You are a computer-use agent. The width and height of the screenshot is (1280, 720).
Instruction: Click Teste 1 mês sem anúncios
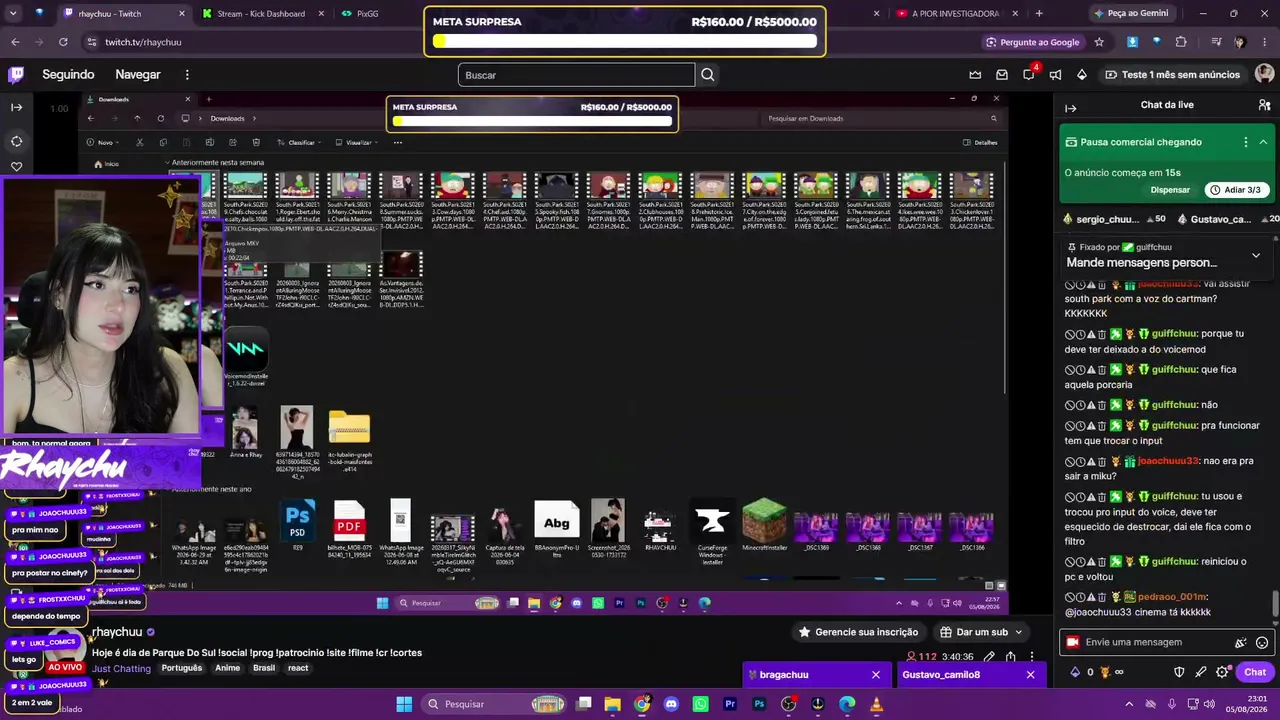click(1172, 75)
